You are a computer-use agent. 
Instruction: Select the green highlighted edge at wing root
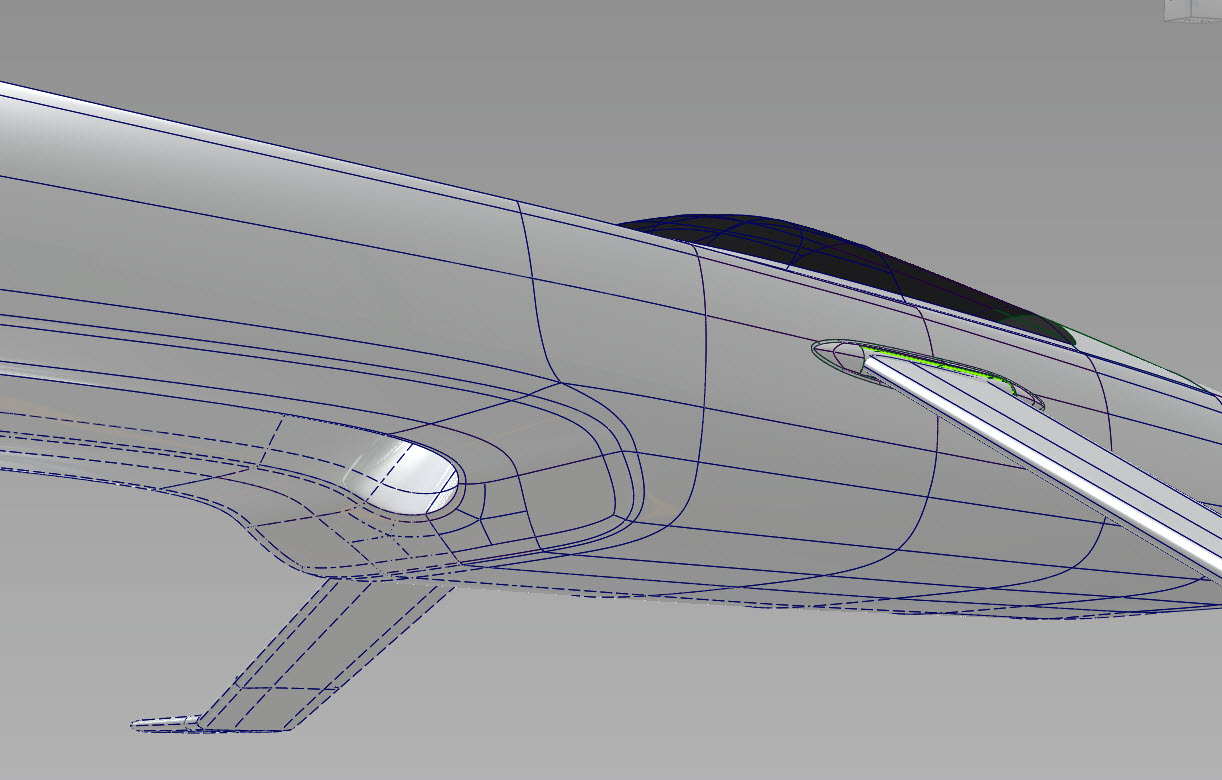click(938, 365)
